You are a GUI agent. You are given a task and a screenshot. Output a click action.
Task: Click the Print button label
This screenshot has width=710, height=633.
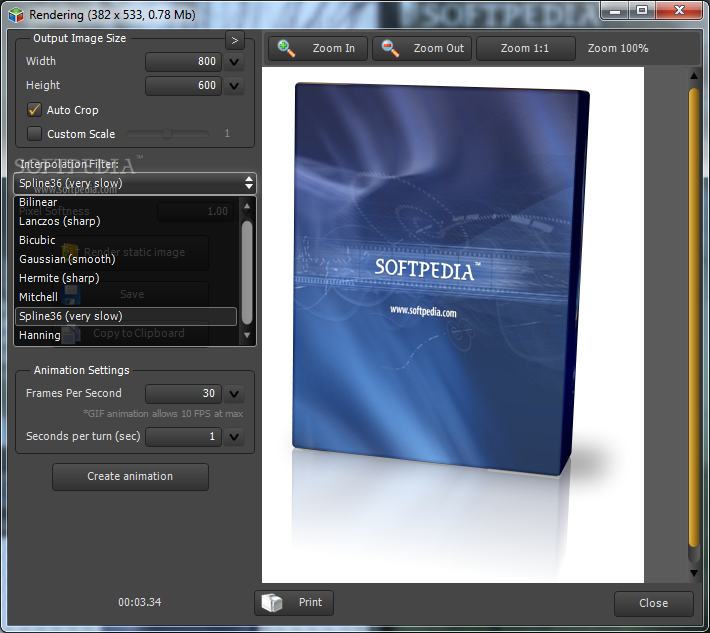(310, 603)
